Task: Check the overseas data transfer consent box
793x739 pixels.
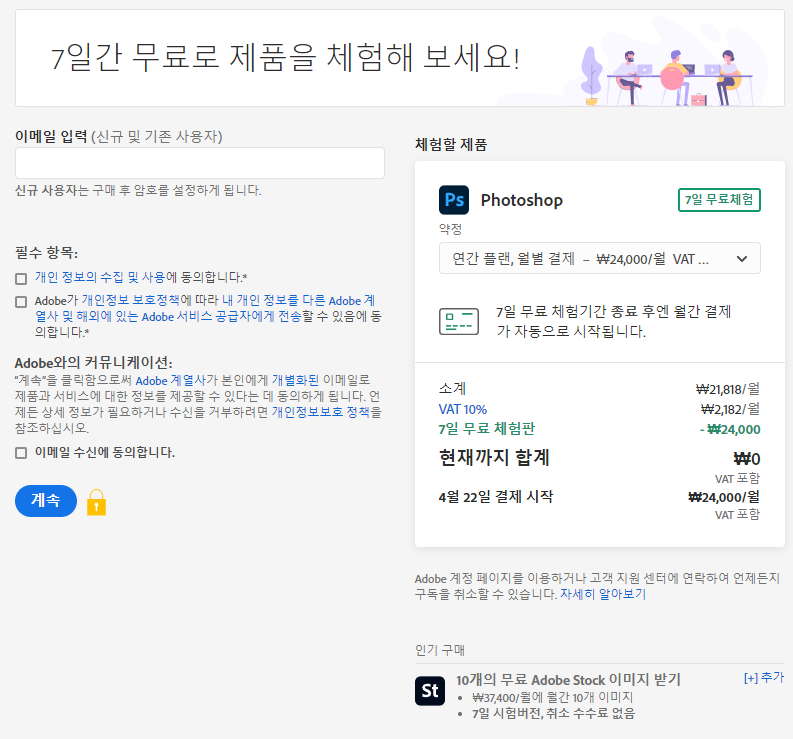Action: click(x=21, y=302)
